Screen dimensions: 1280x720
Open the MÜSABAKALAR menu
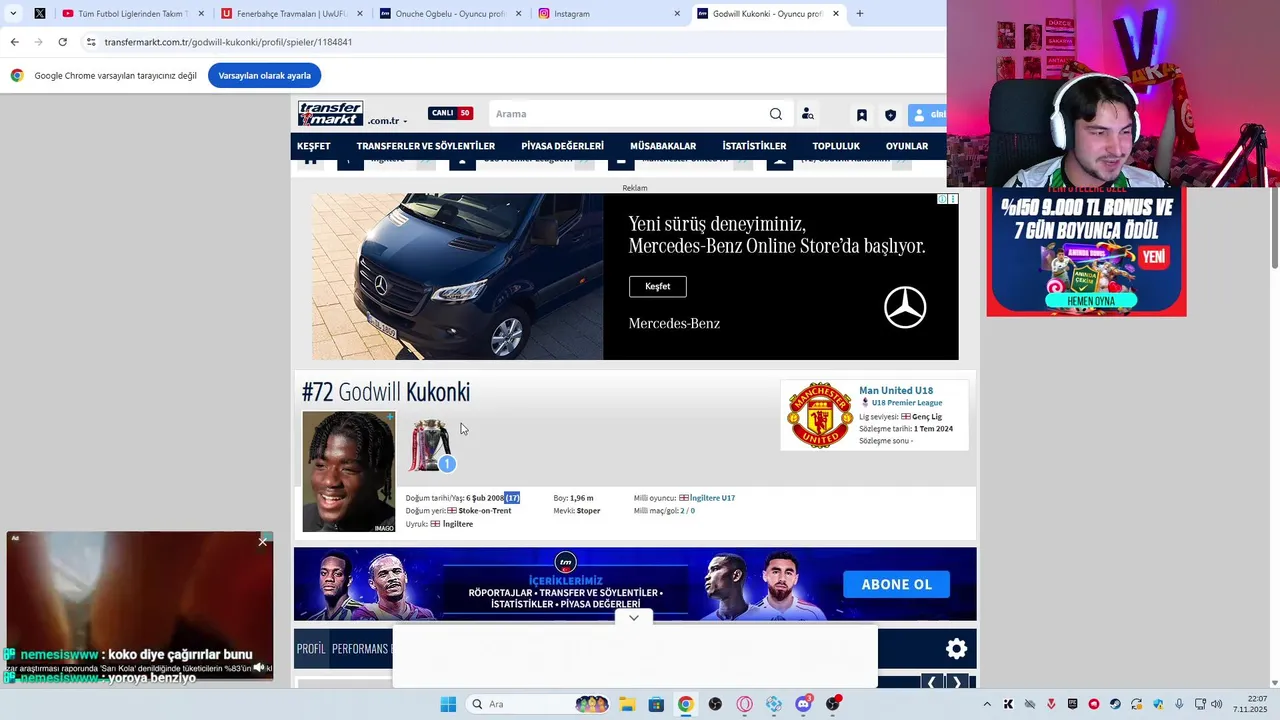663,146
